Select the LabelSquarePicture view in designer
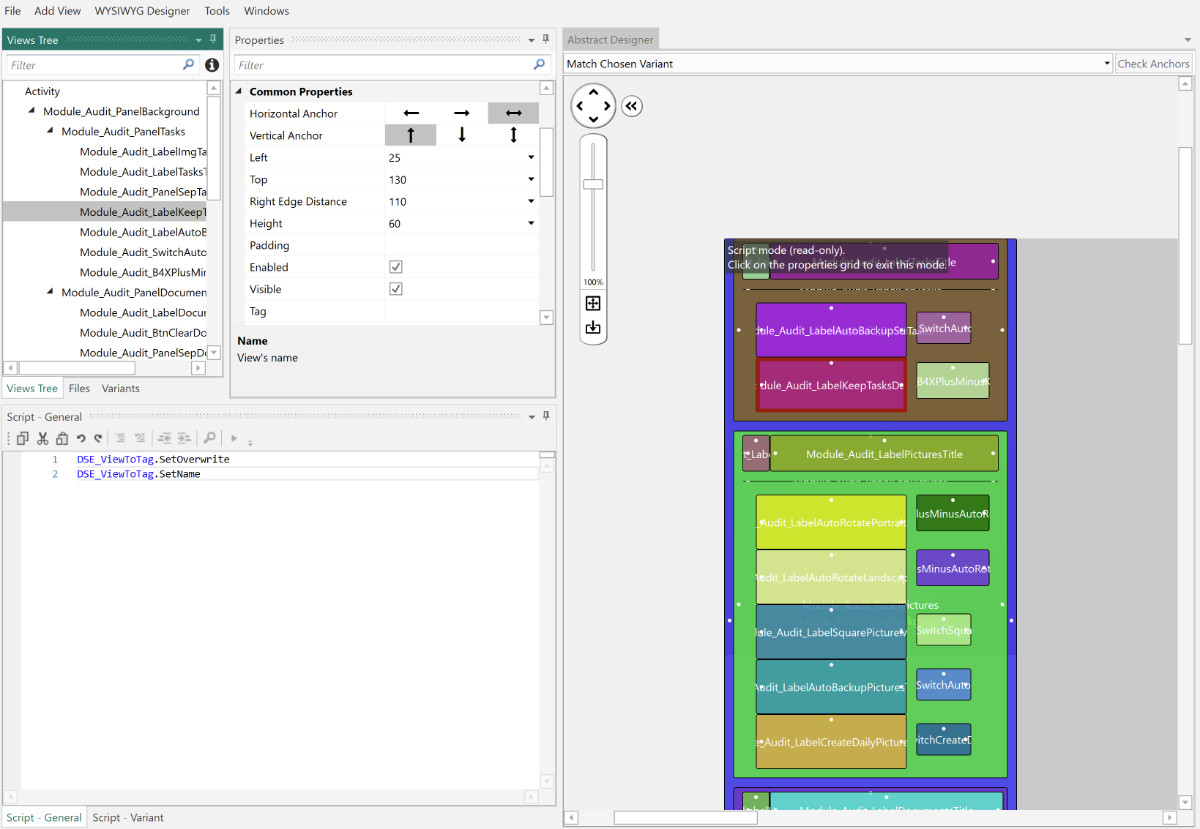1200x829 pixels. click(x=831, y=632)
